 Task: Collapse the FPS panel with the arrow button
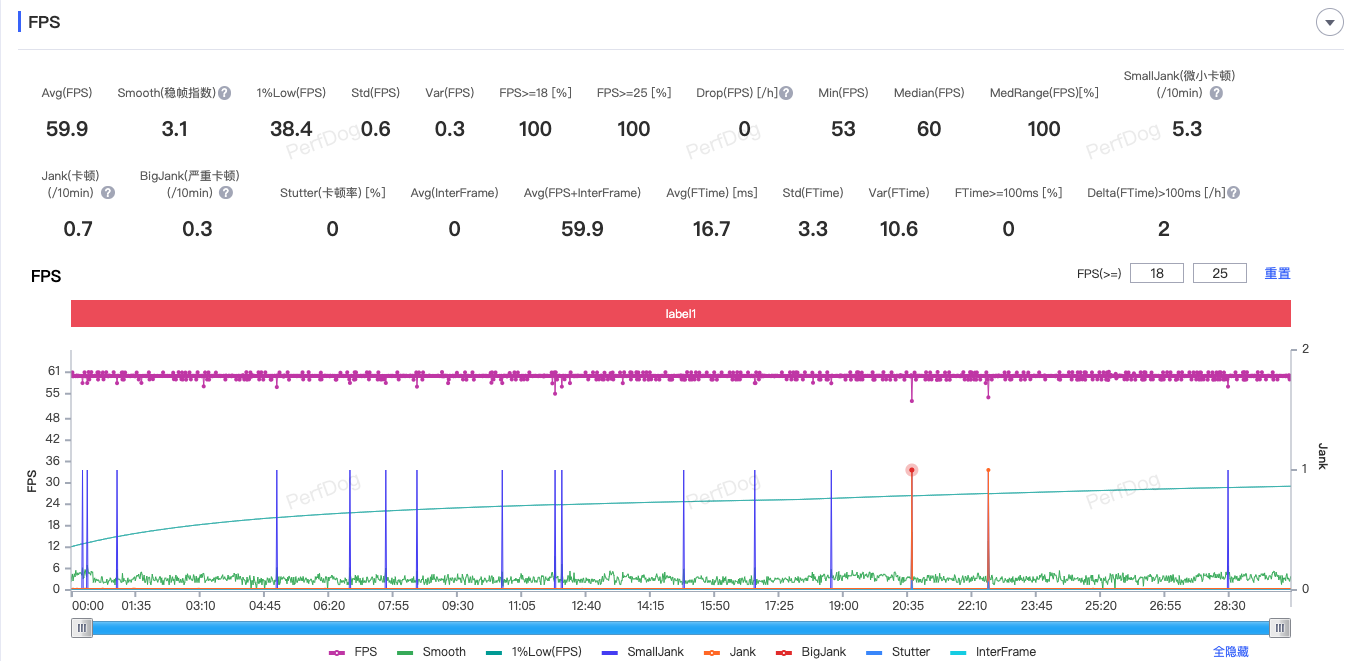1329,22
